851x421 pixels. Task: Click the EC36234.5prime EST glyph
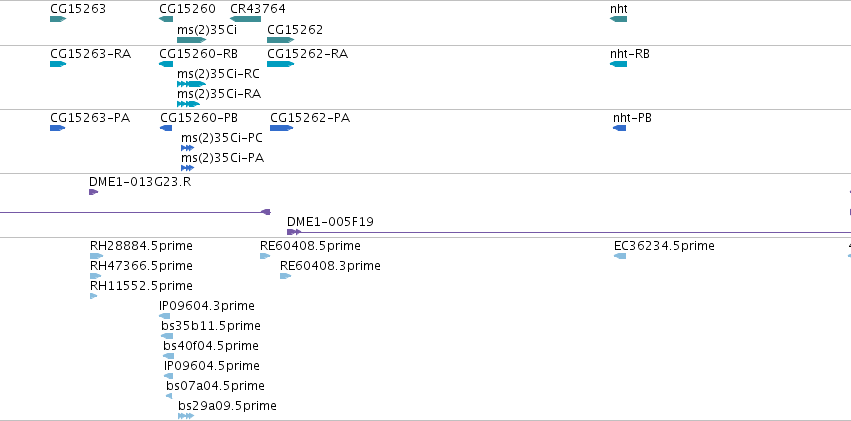click(620, 256)
